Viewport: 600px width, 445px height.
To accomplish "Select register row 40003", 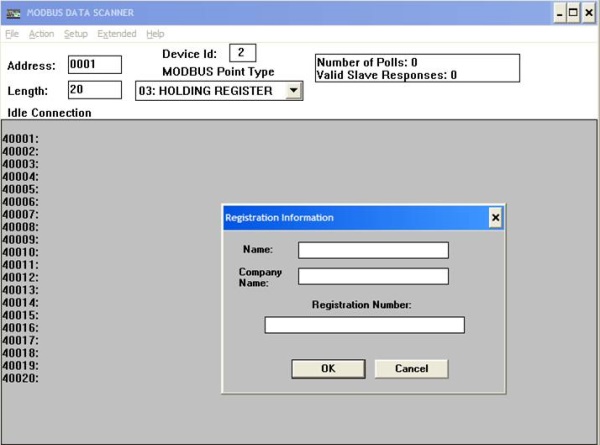I will click(21, 164).
